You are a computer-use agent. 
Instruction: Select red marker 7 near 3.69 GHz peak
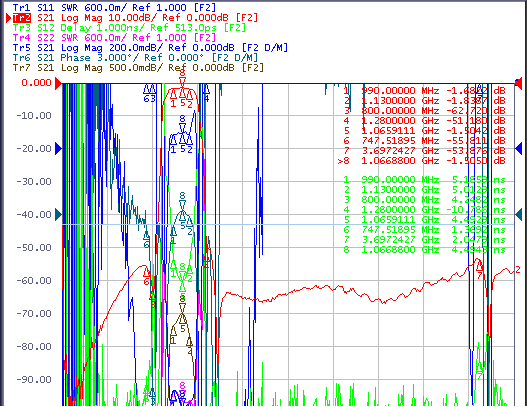tap(480, 270)
